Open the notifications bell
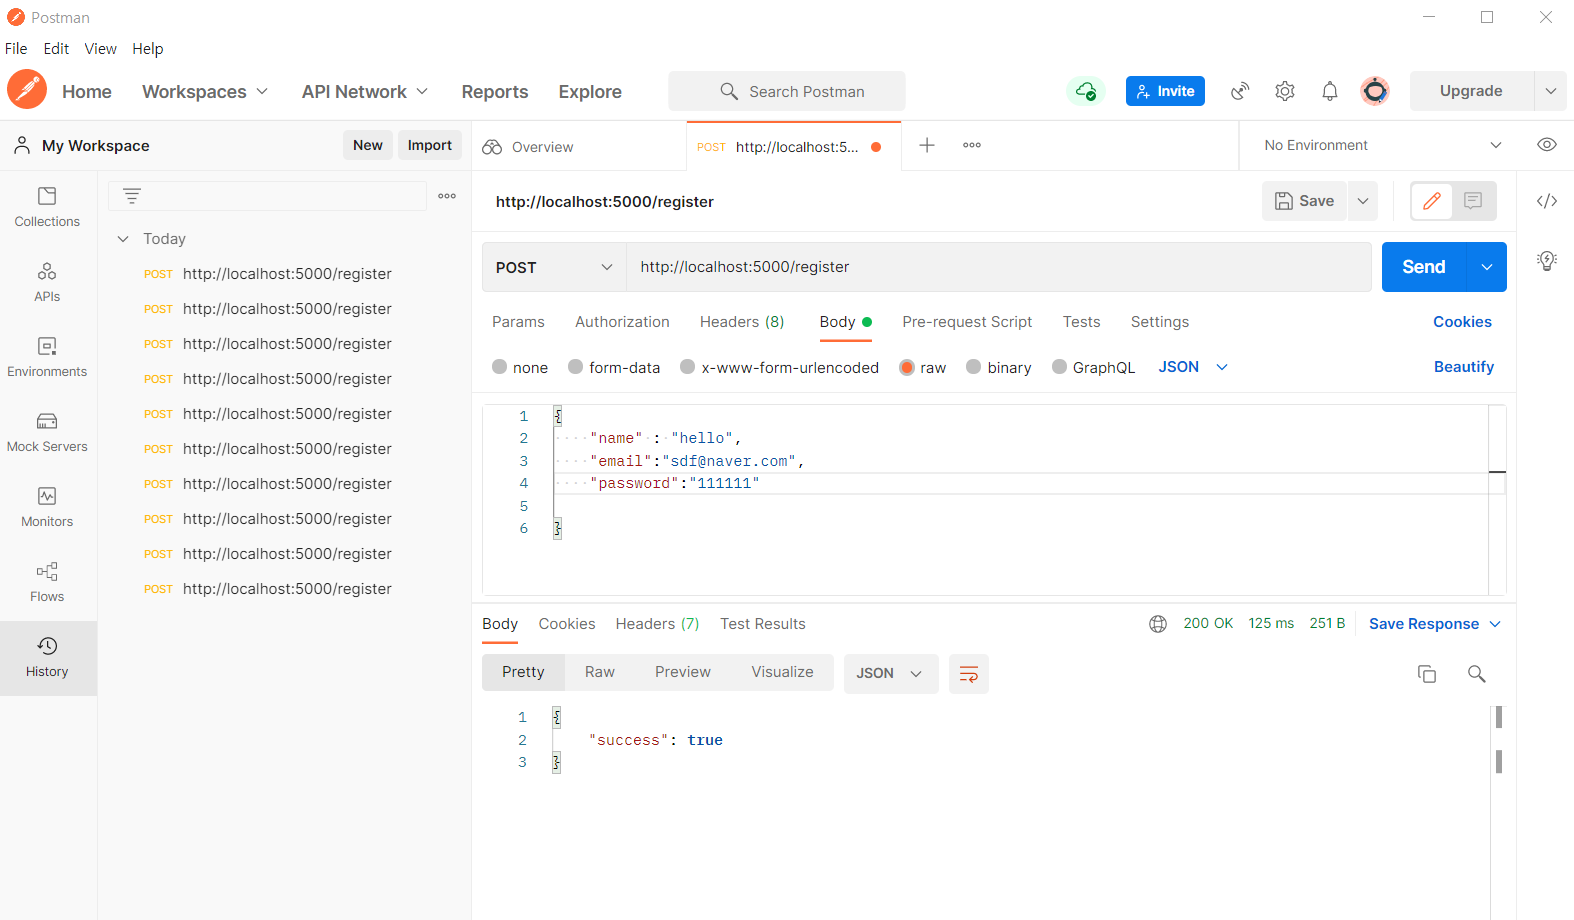Image resolution: width=1574 pixels, height=920 pixels. coord(1330,91)
